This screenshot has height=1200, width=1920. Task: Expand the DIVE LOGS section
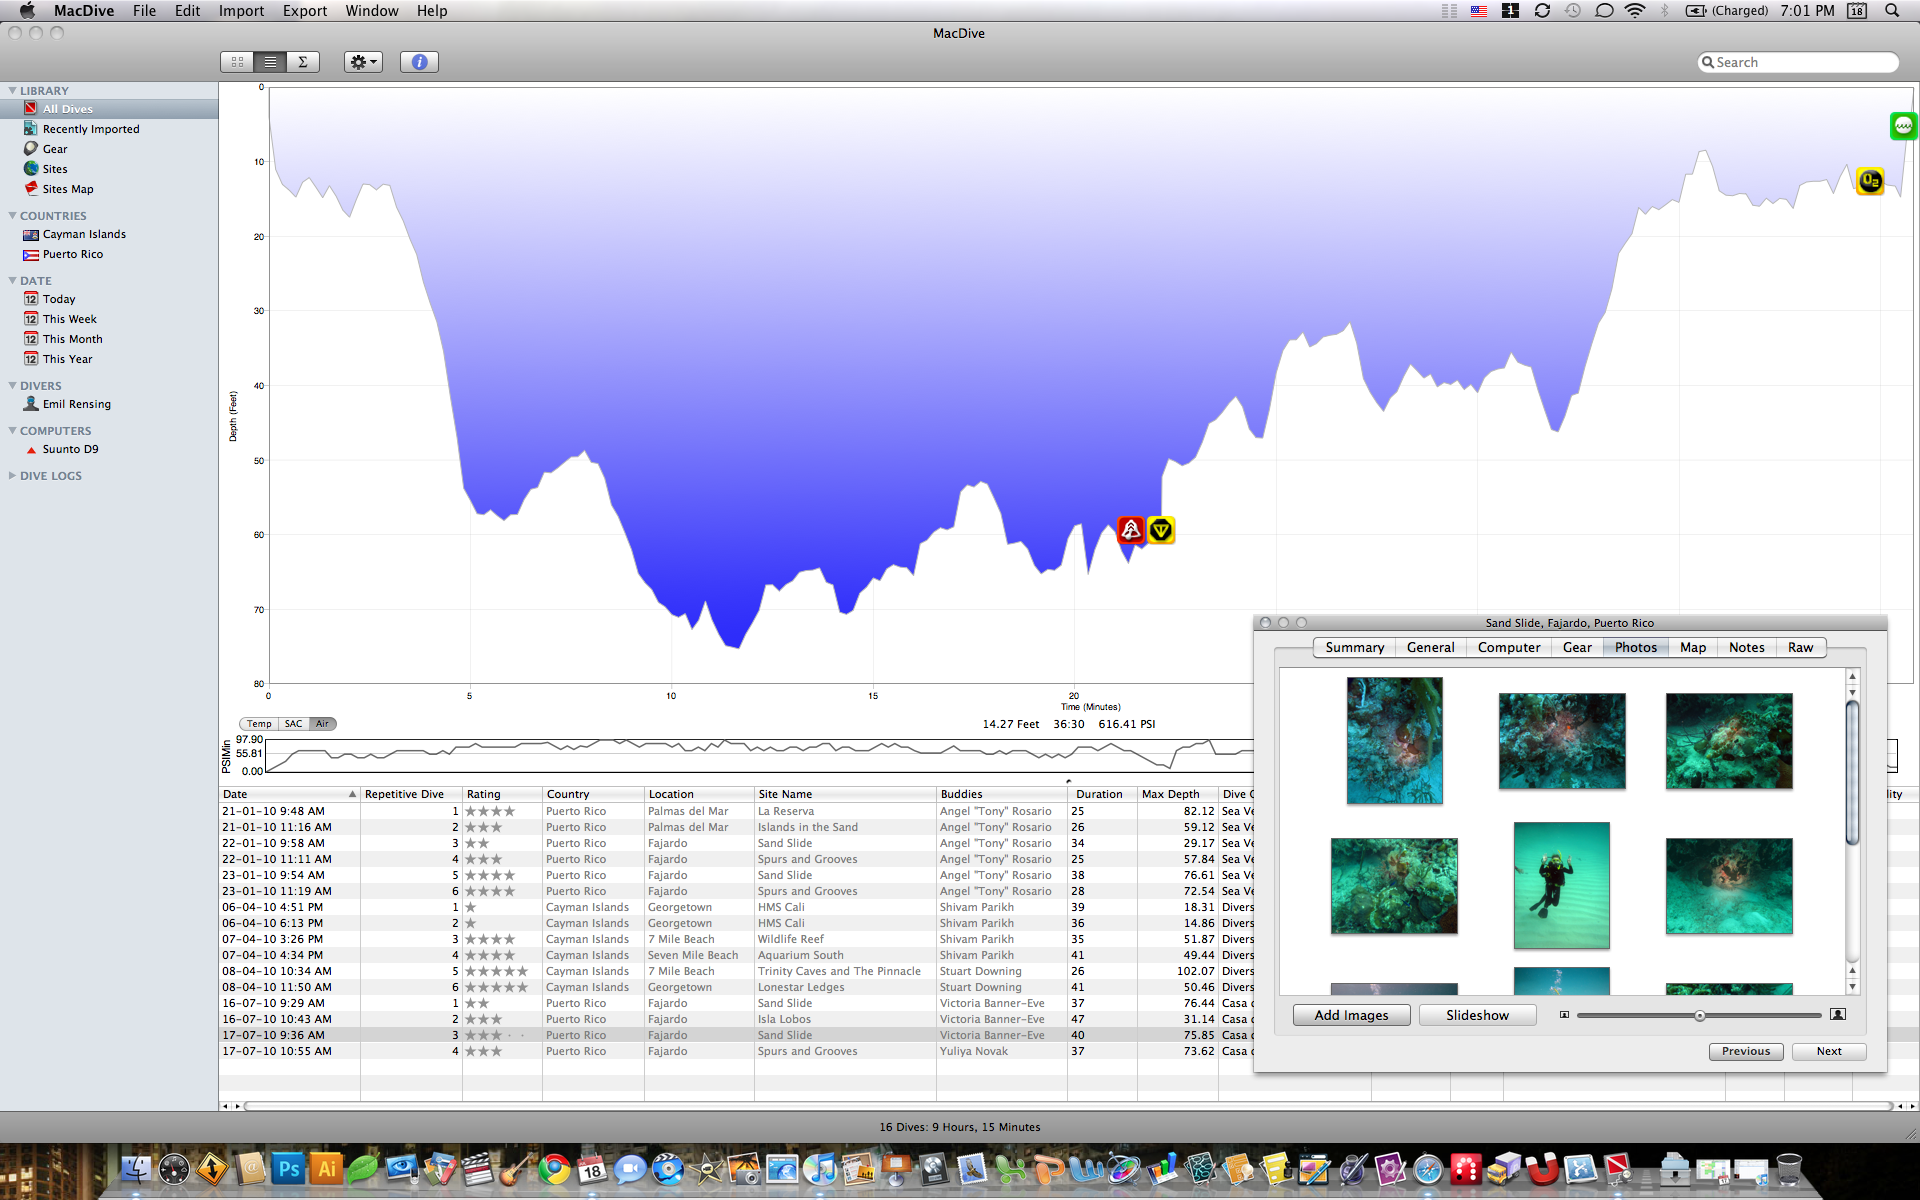pyautogui.click(x=12, y=476)
